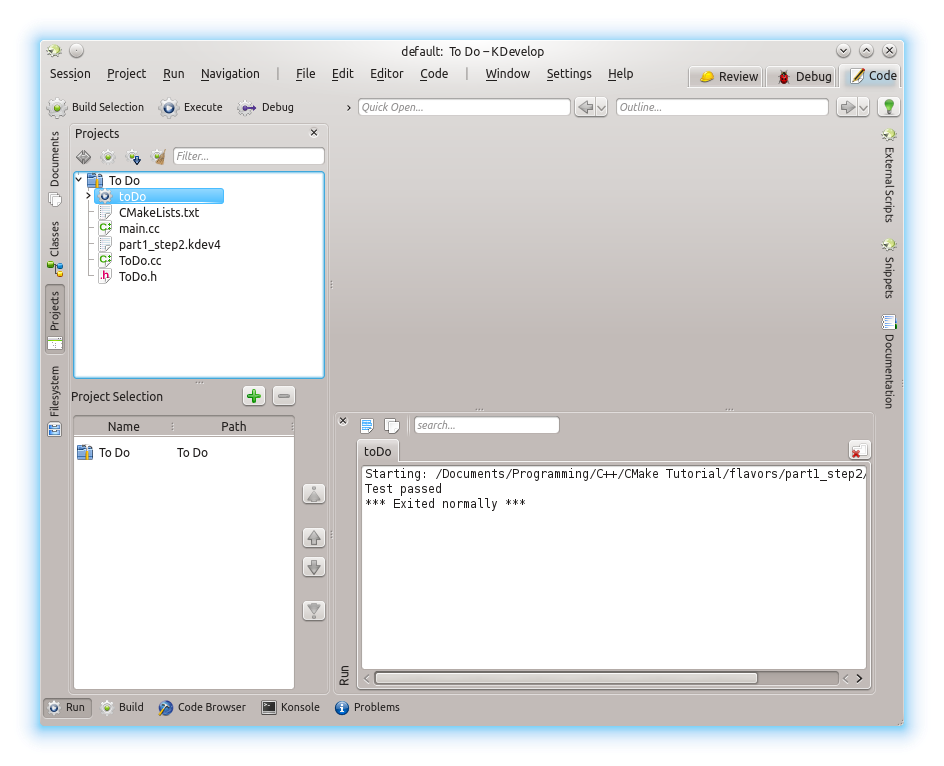Show the Build bottom panel
944x766 pixels.
(x=122, y=707)
